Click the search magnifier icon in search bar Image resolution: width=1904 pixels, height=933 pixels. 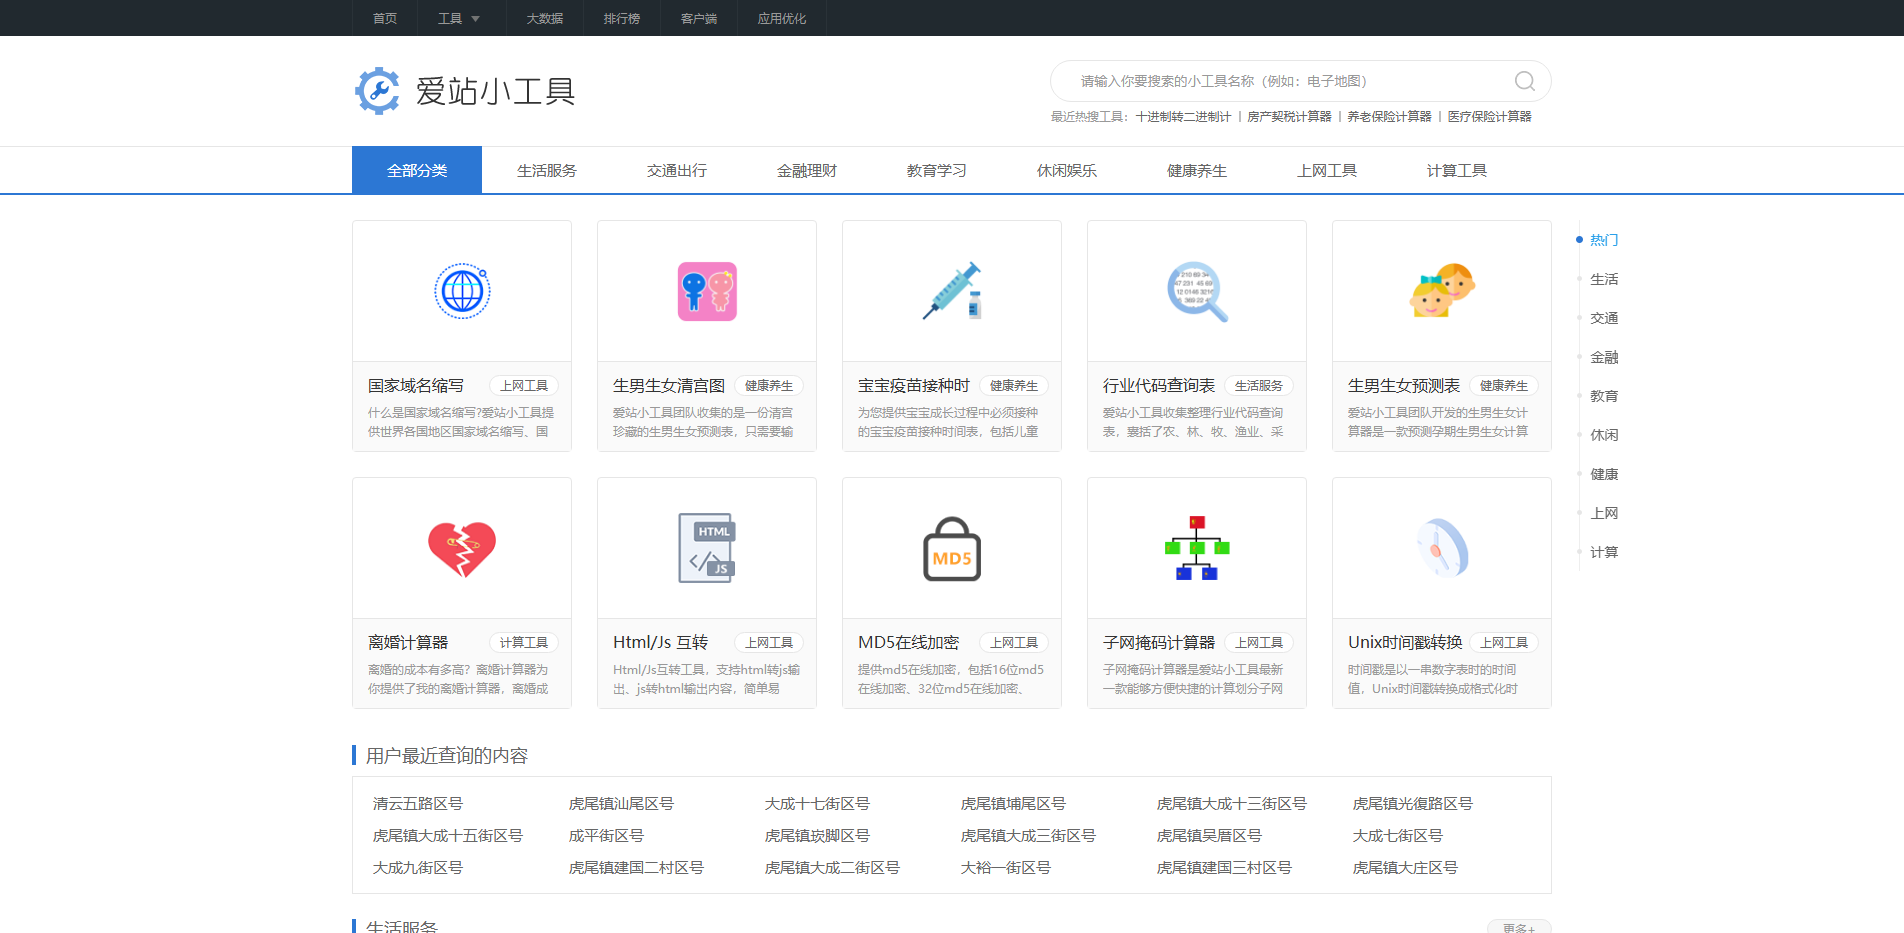point(1523,81)
